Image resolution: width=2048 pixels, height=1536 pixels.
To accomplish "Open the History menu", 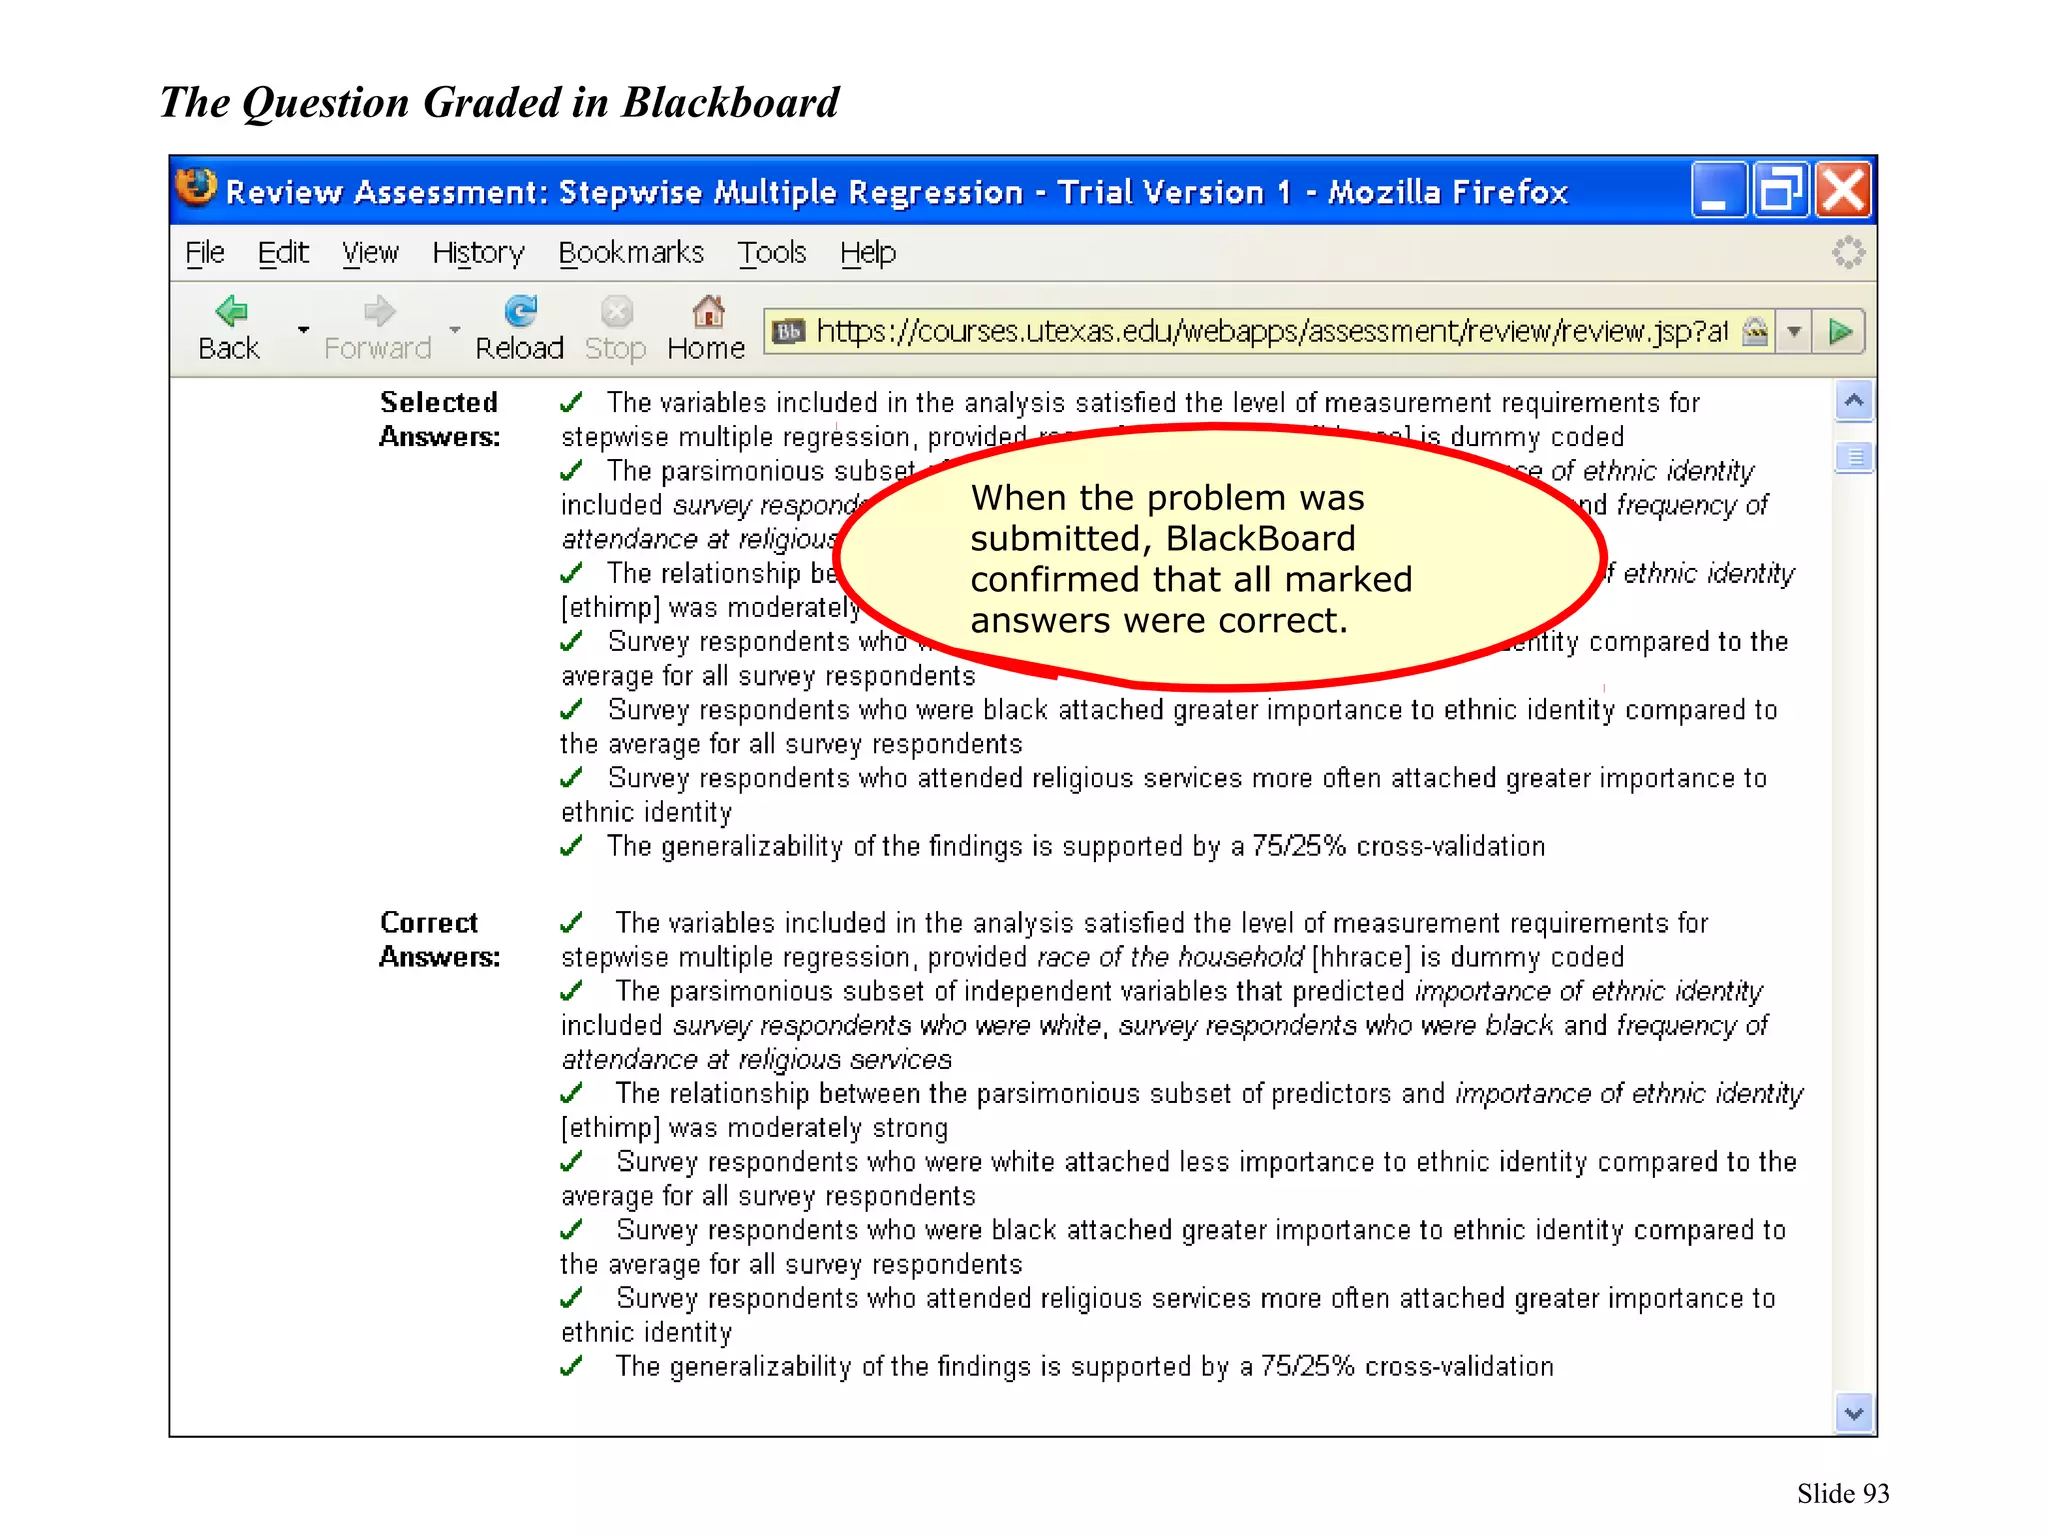I will (x=478, y=253).
